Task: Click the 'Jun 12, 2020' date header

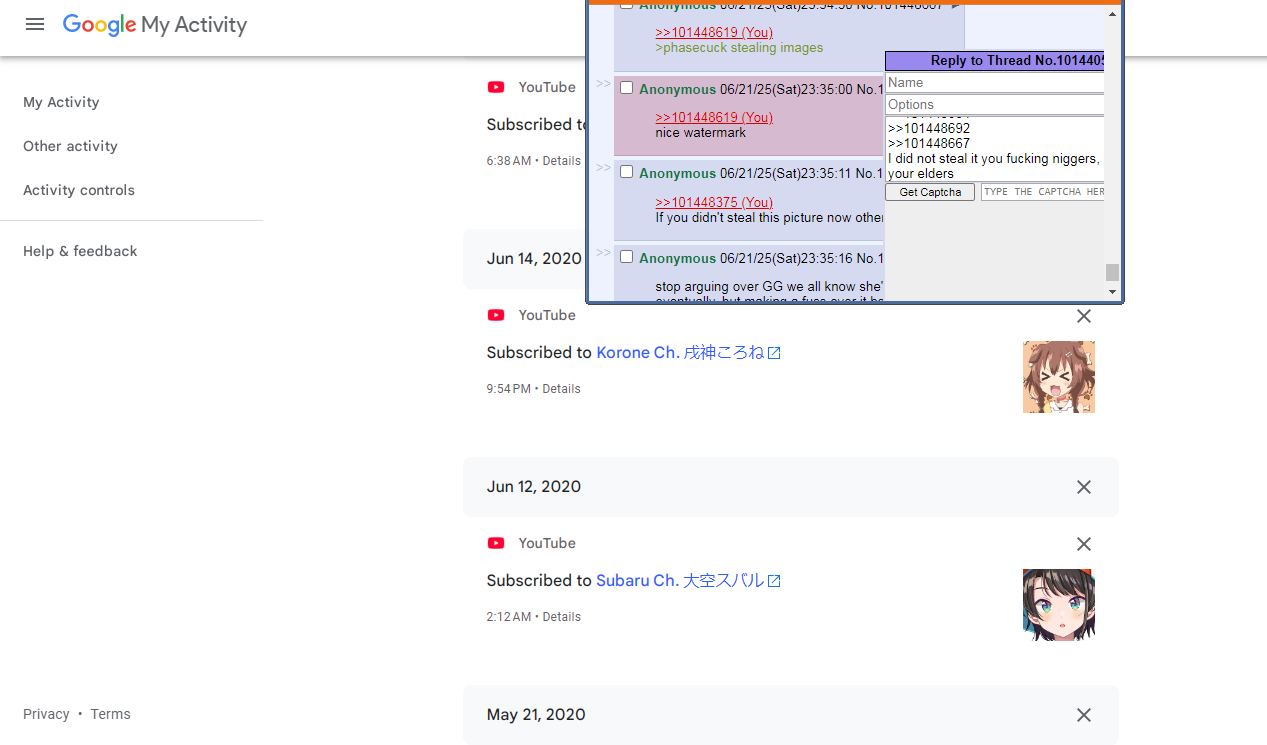Action: [534, 487]
